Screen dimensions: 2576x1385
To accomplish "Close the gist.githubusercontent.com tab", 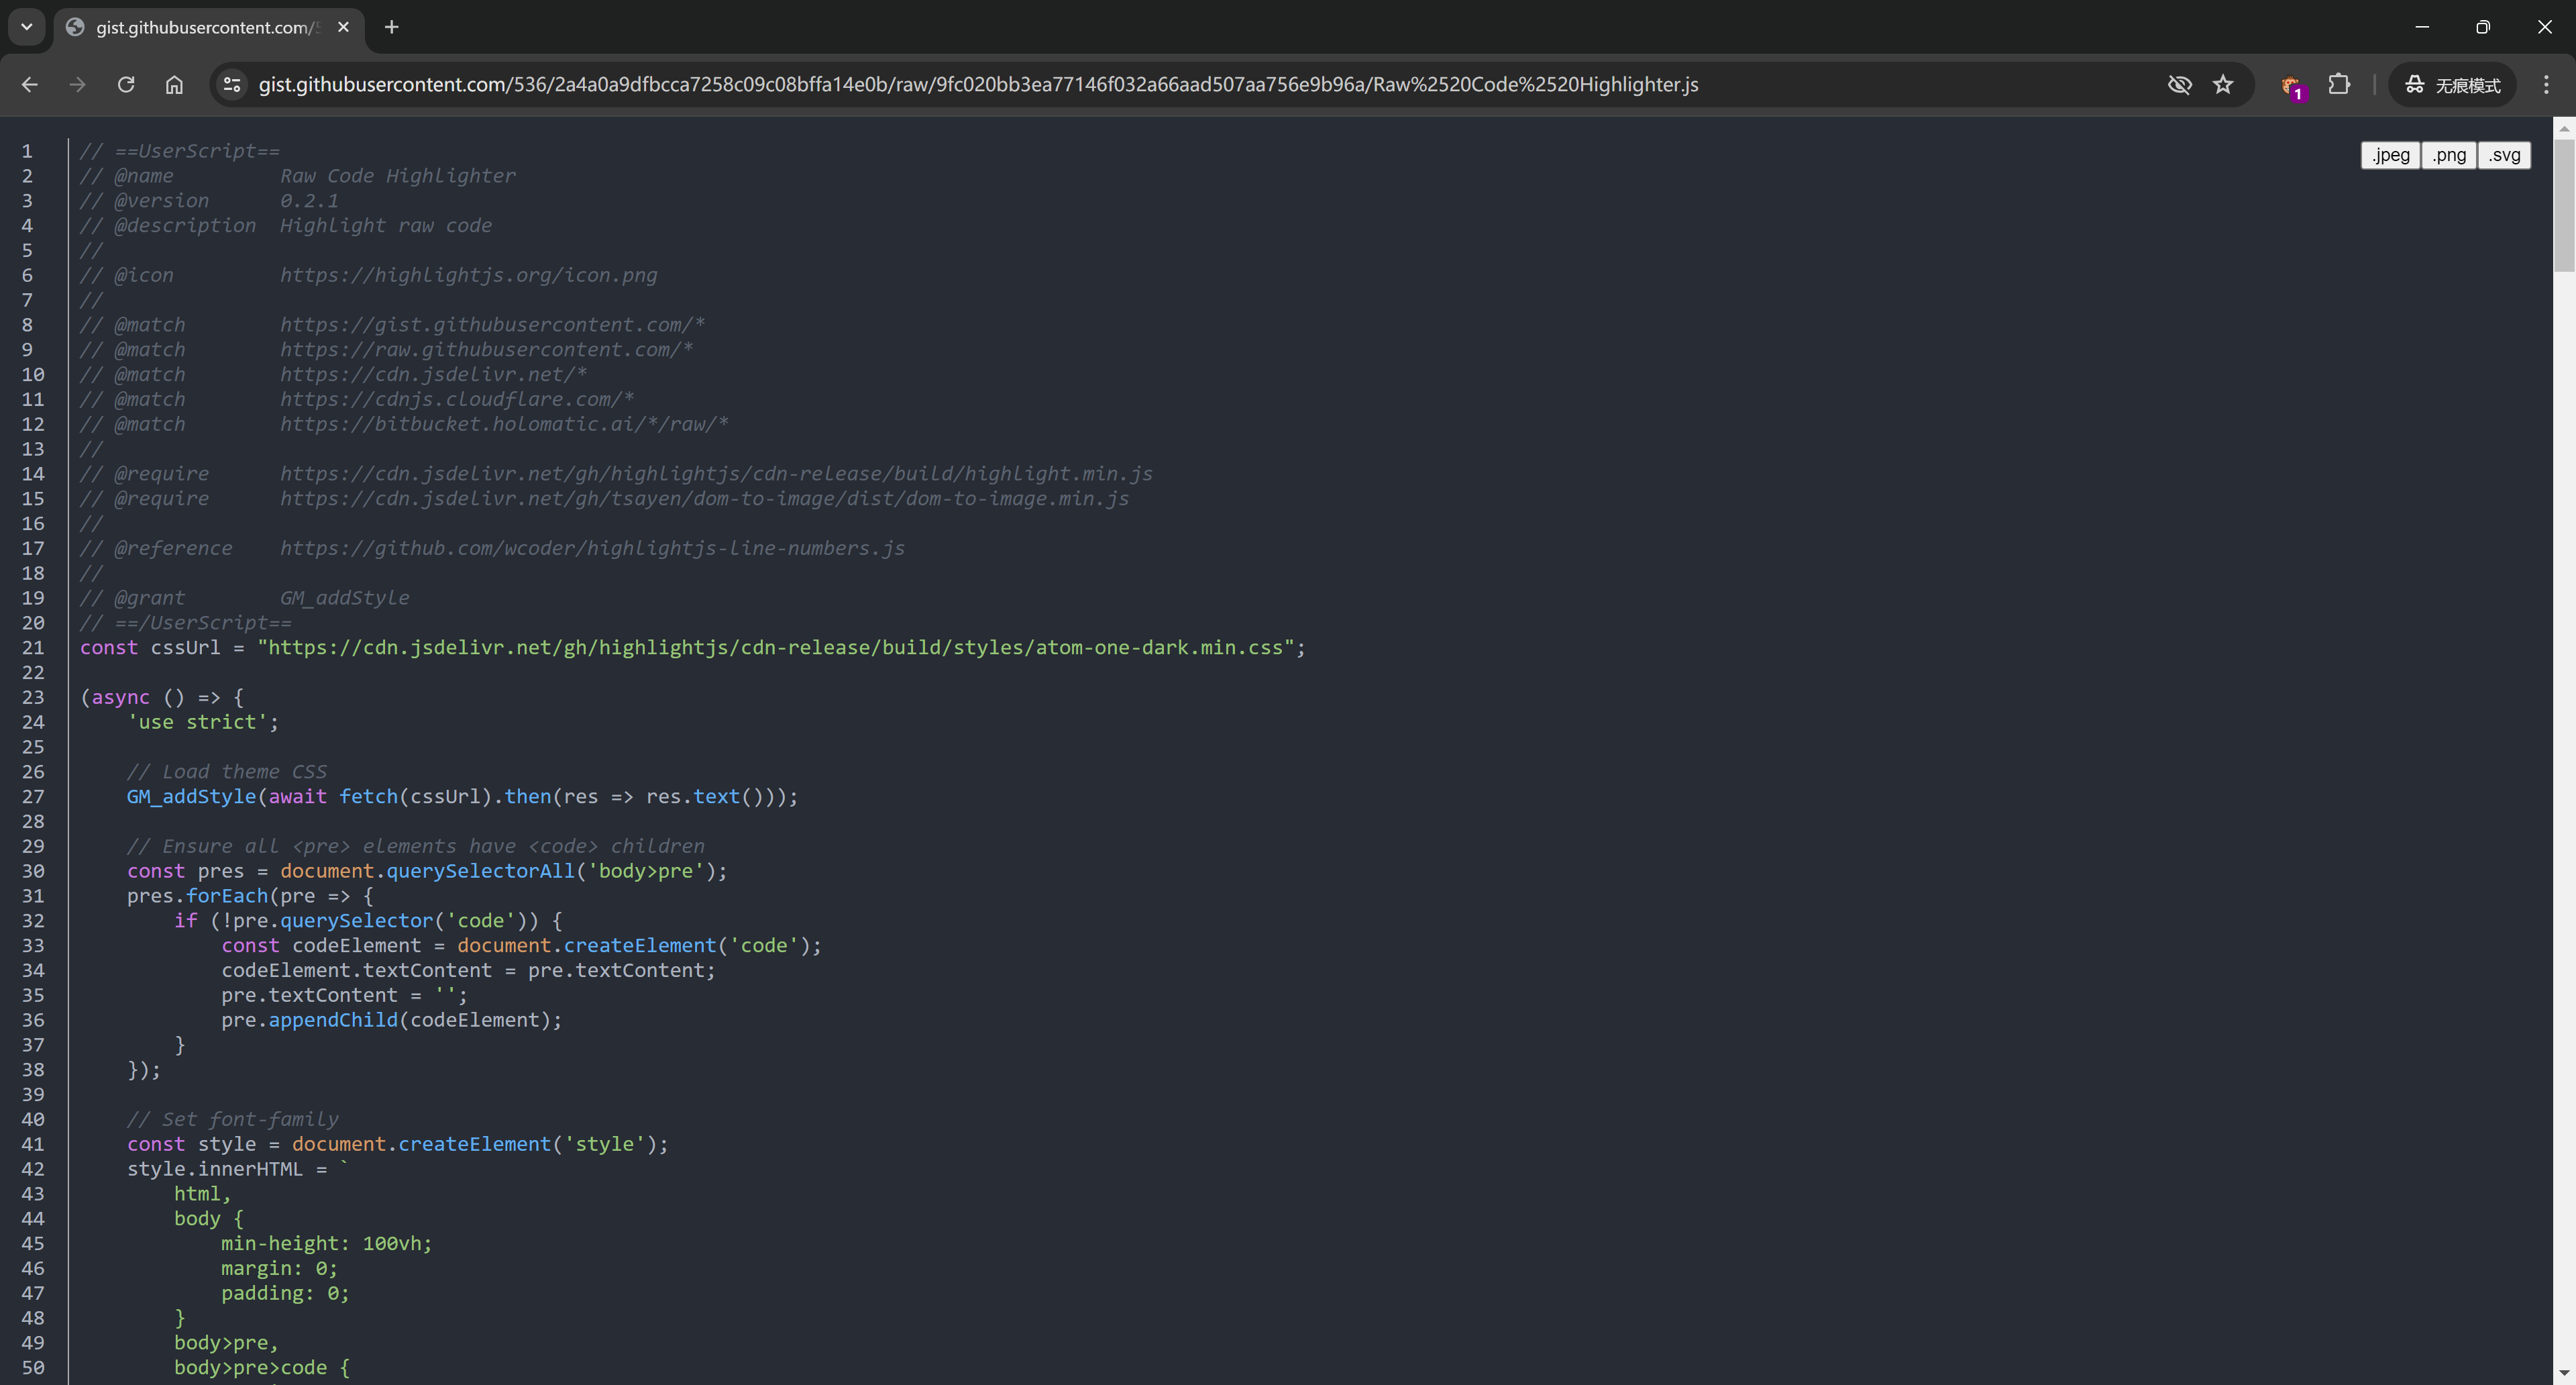I will click(x=344, y=27).
